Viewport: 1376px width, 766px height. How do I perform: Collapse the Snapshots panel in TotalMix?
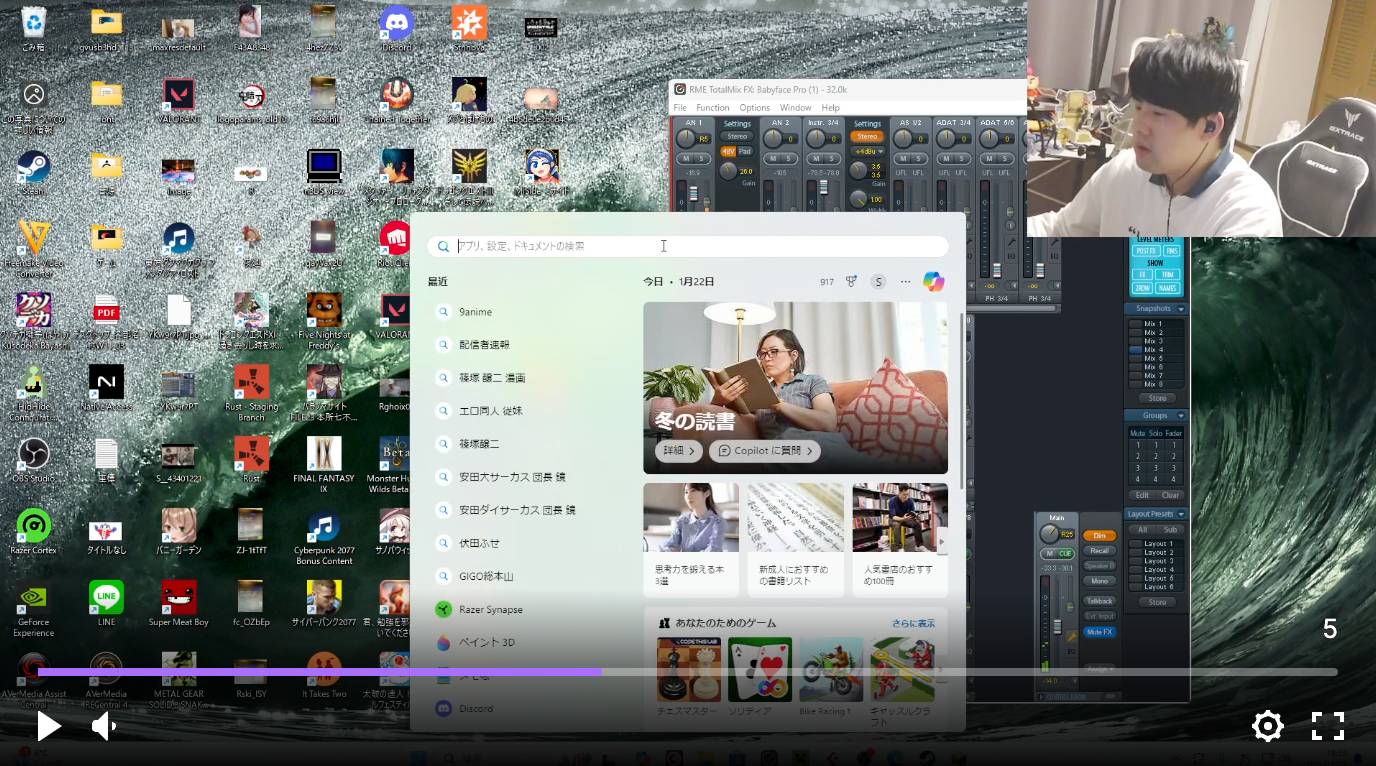click(1180, 309)
